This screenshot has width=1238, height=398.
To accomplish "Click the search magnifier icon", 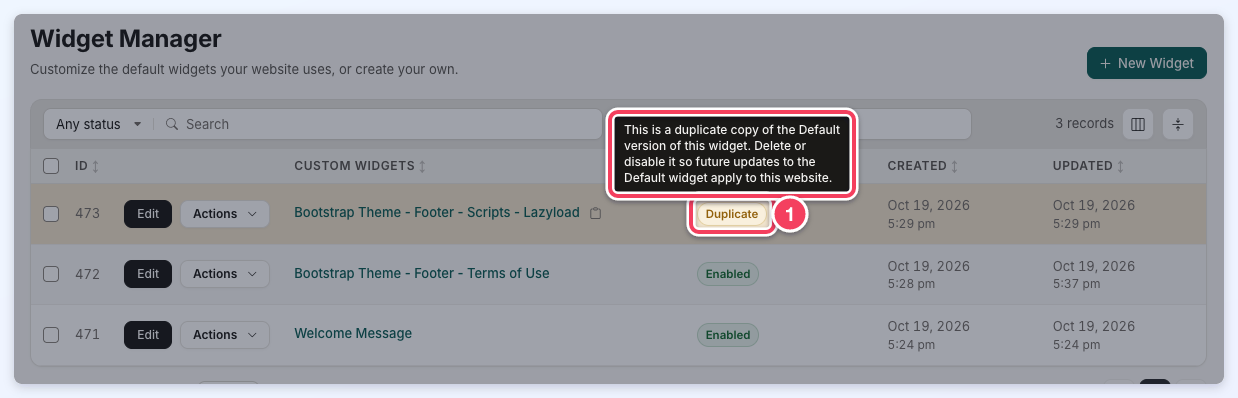I will [x=172, y=124].
